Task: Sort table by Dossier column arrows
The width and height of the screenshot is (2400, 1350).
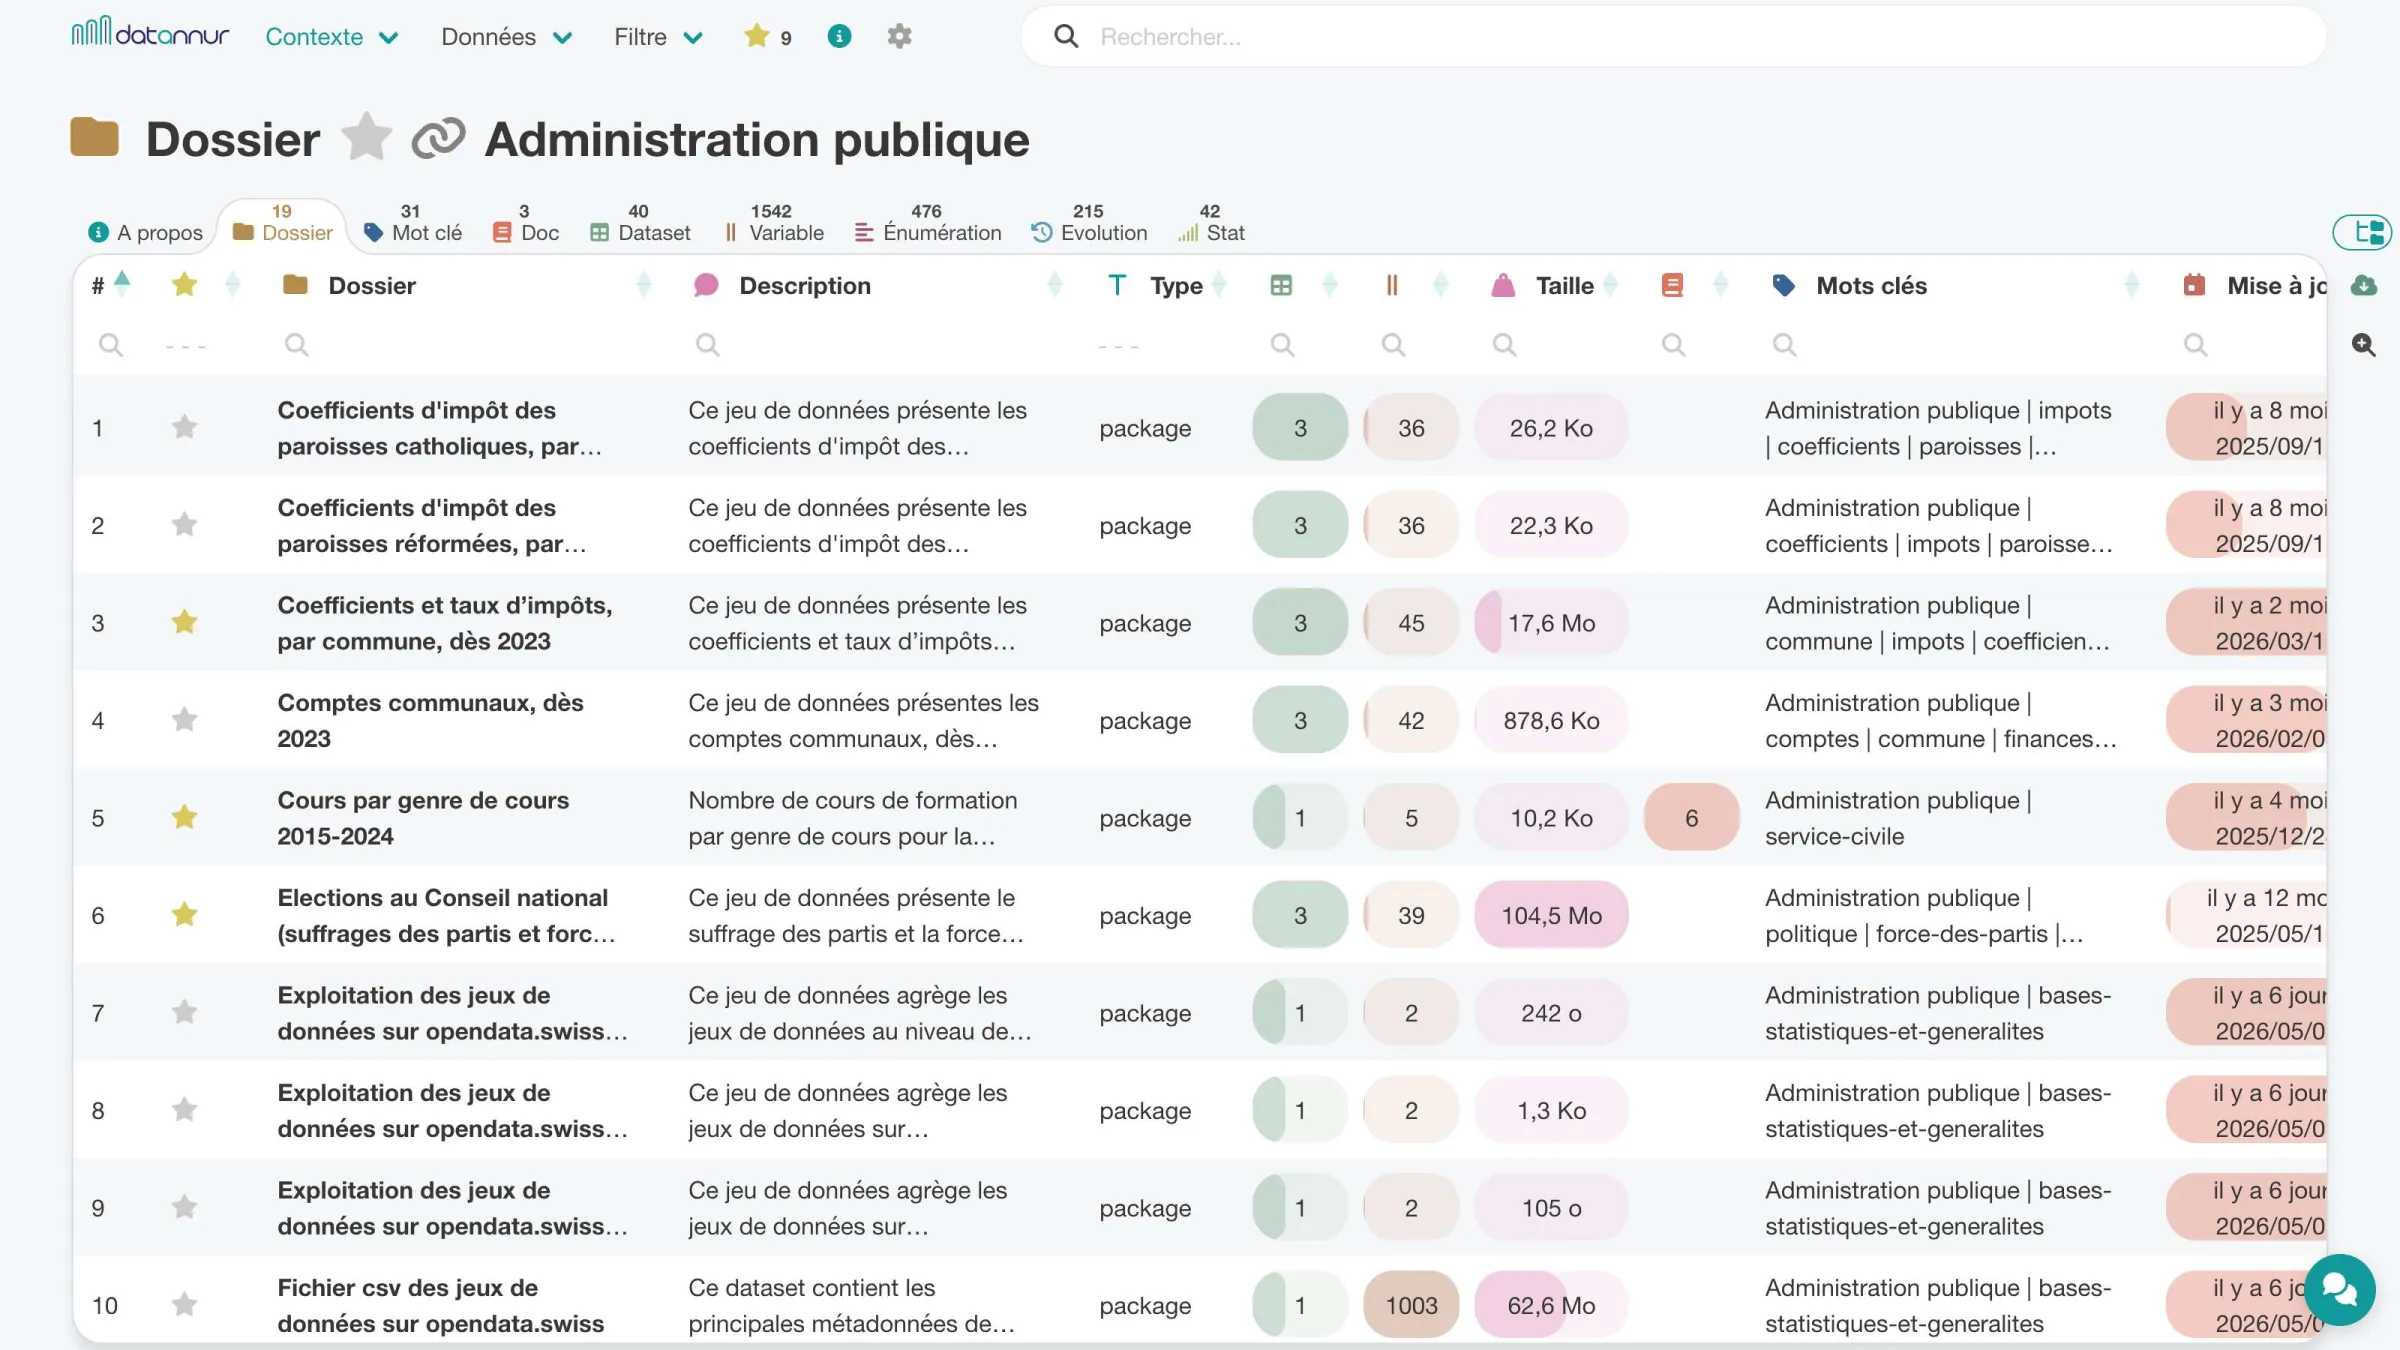Action: coord(644,286)
